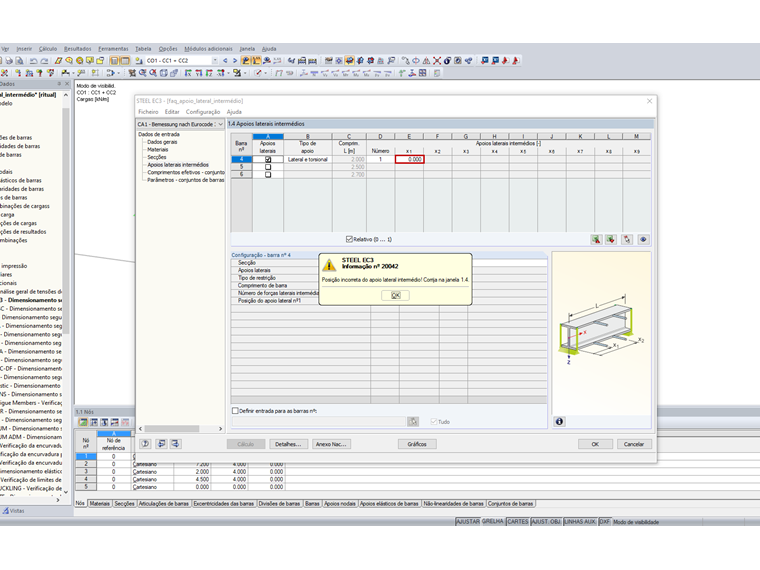760x570 pixels.
Task: Switch to the Conjuntos de barras tab
Action: (x=510, y=504)
